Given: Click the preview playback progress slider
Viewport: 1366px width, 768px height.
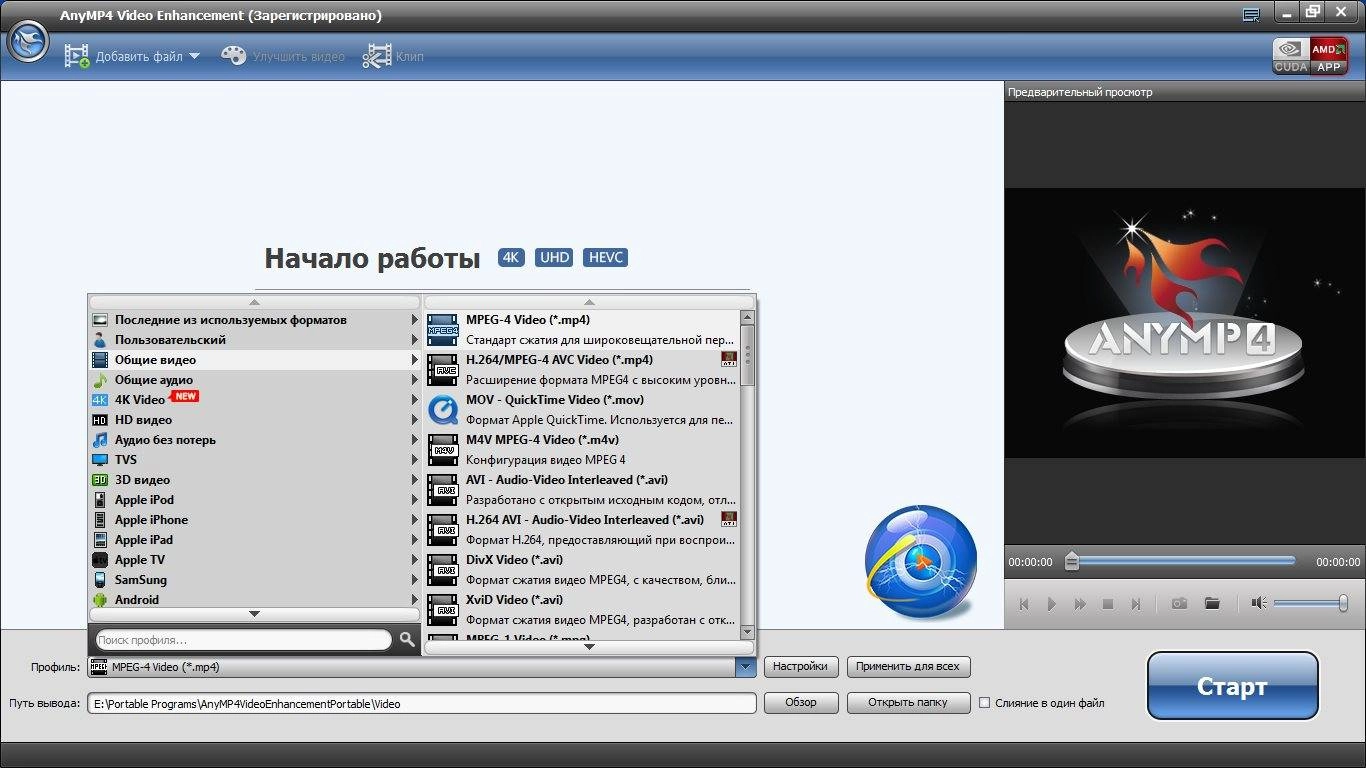Looking at the screenshot, I should (1183, 561).
